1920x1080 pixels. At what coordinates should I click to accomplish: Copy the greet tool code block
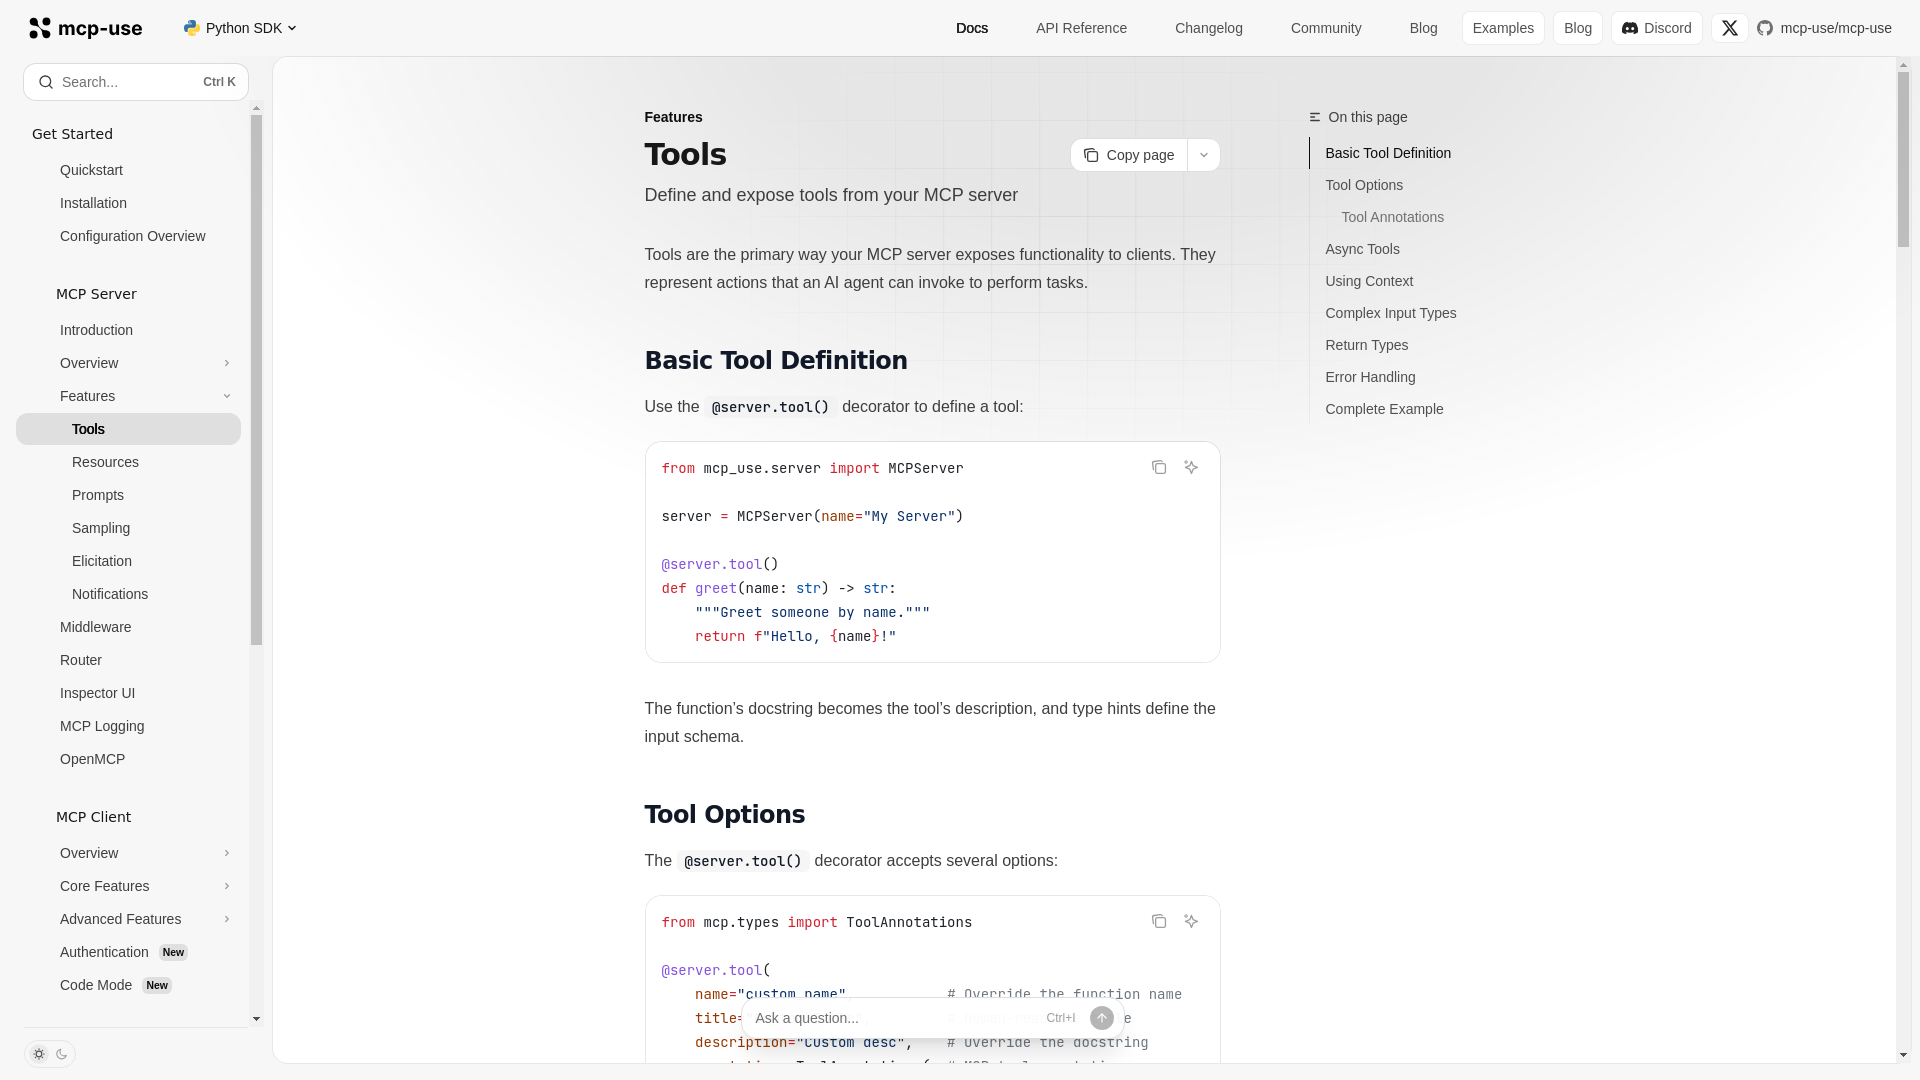coord(1158,467)
